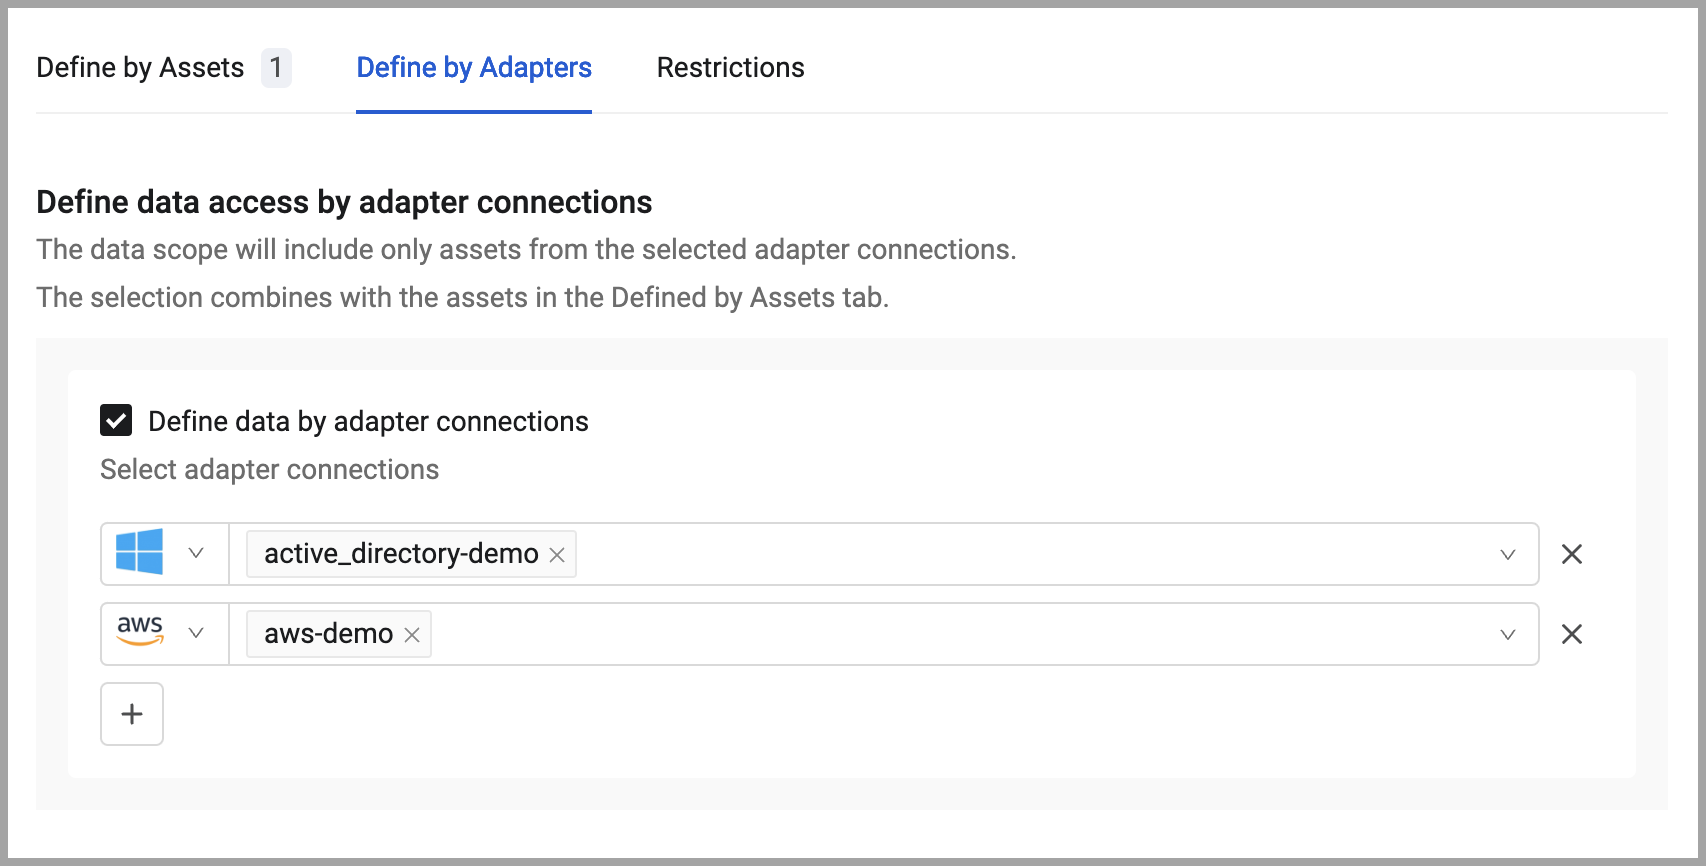Add a new adapter connection row
Viewport: 1706px width, 866px height.
coord(132,714)
